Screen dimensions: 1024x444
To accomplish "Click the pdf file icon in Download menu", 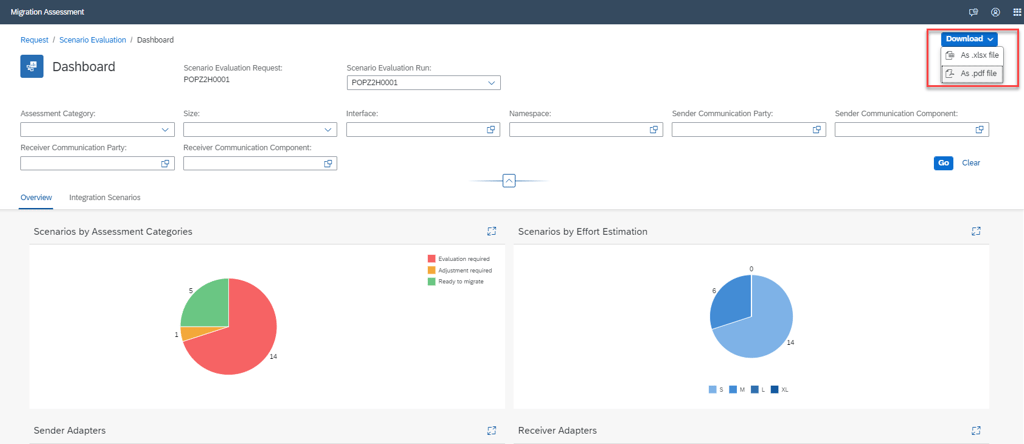I will (950, 74).
